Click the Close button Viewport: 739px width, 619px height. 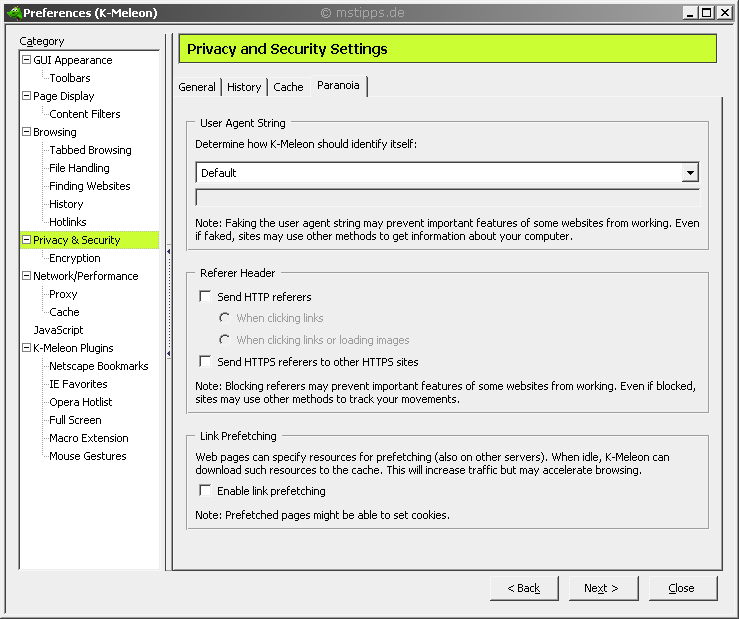coord(683,588)
